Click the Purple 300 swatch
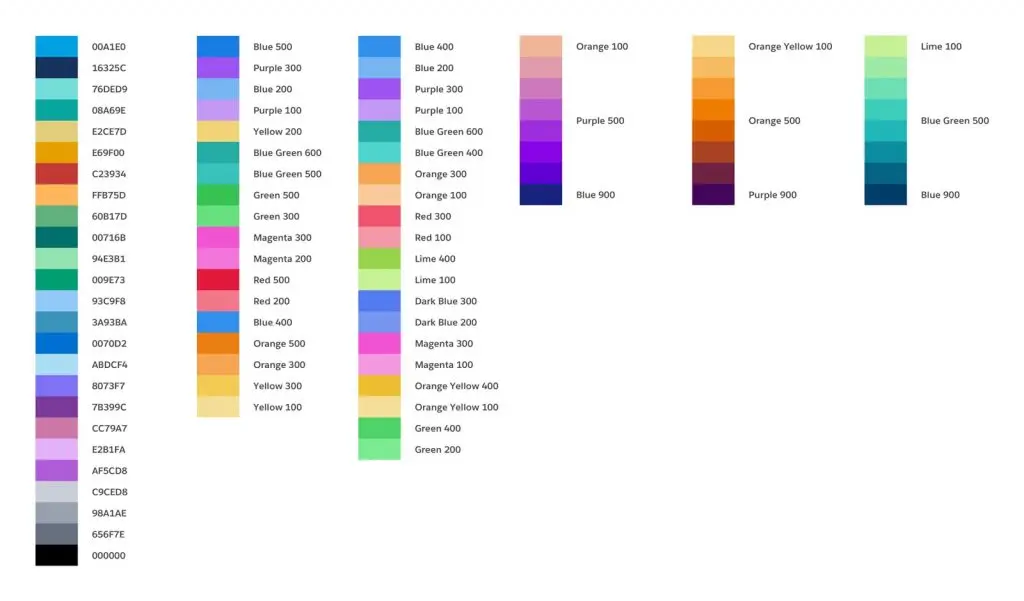 [x=218, y=68]
